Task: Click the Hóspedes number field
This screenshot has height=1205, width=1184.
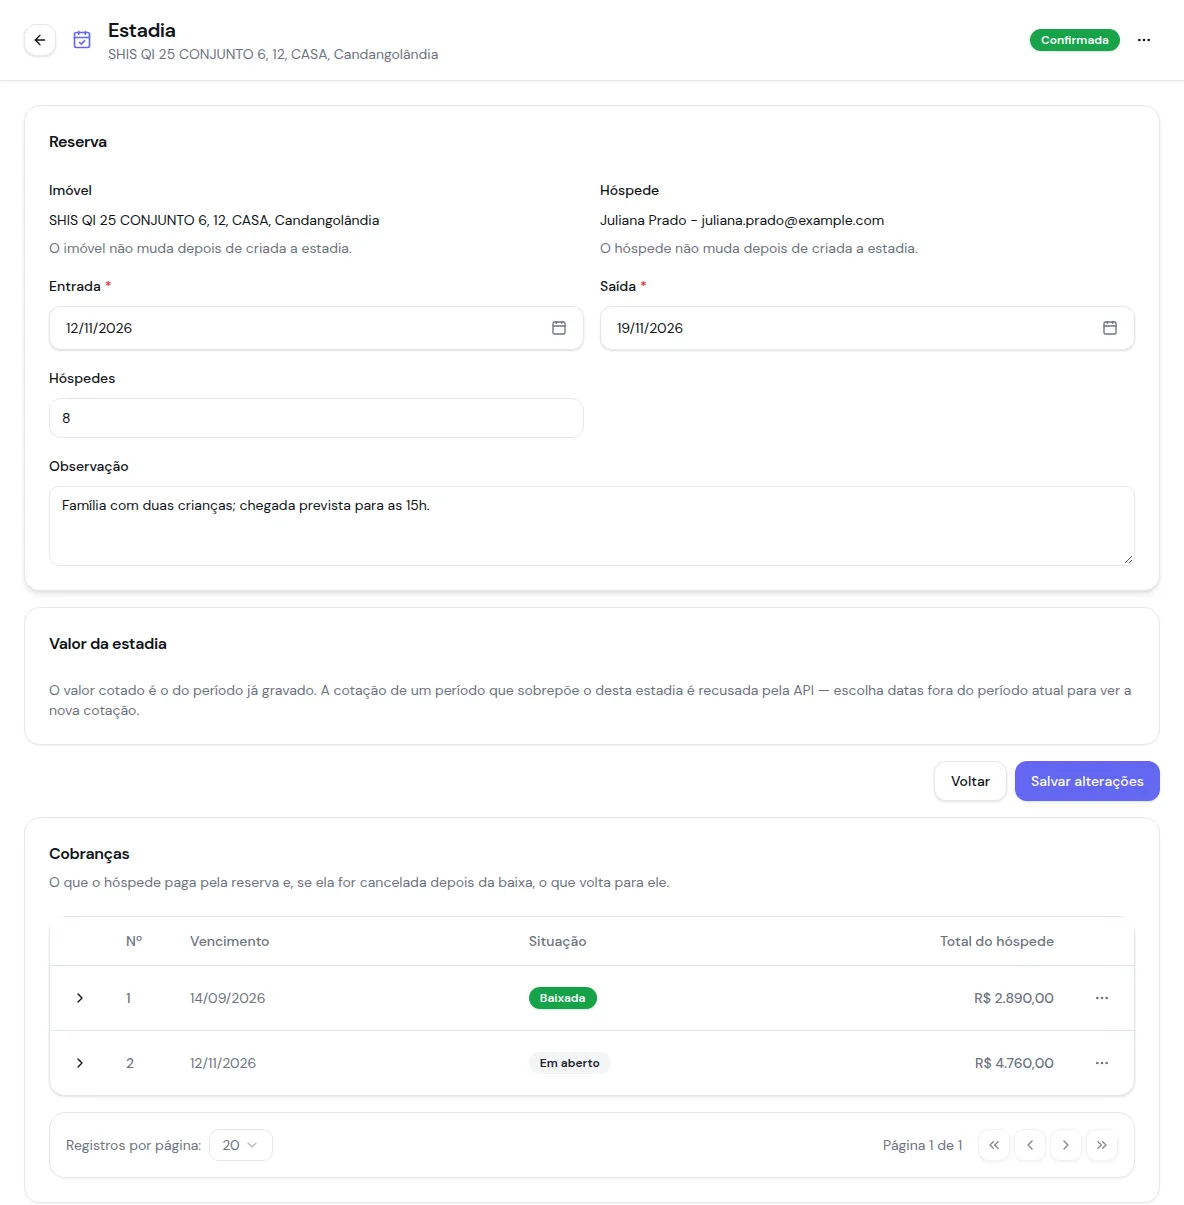Action: coord(316,418)
